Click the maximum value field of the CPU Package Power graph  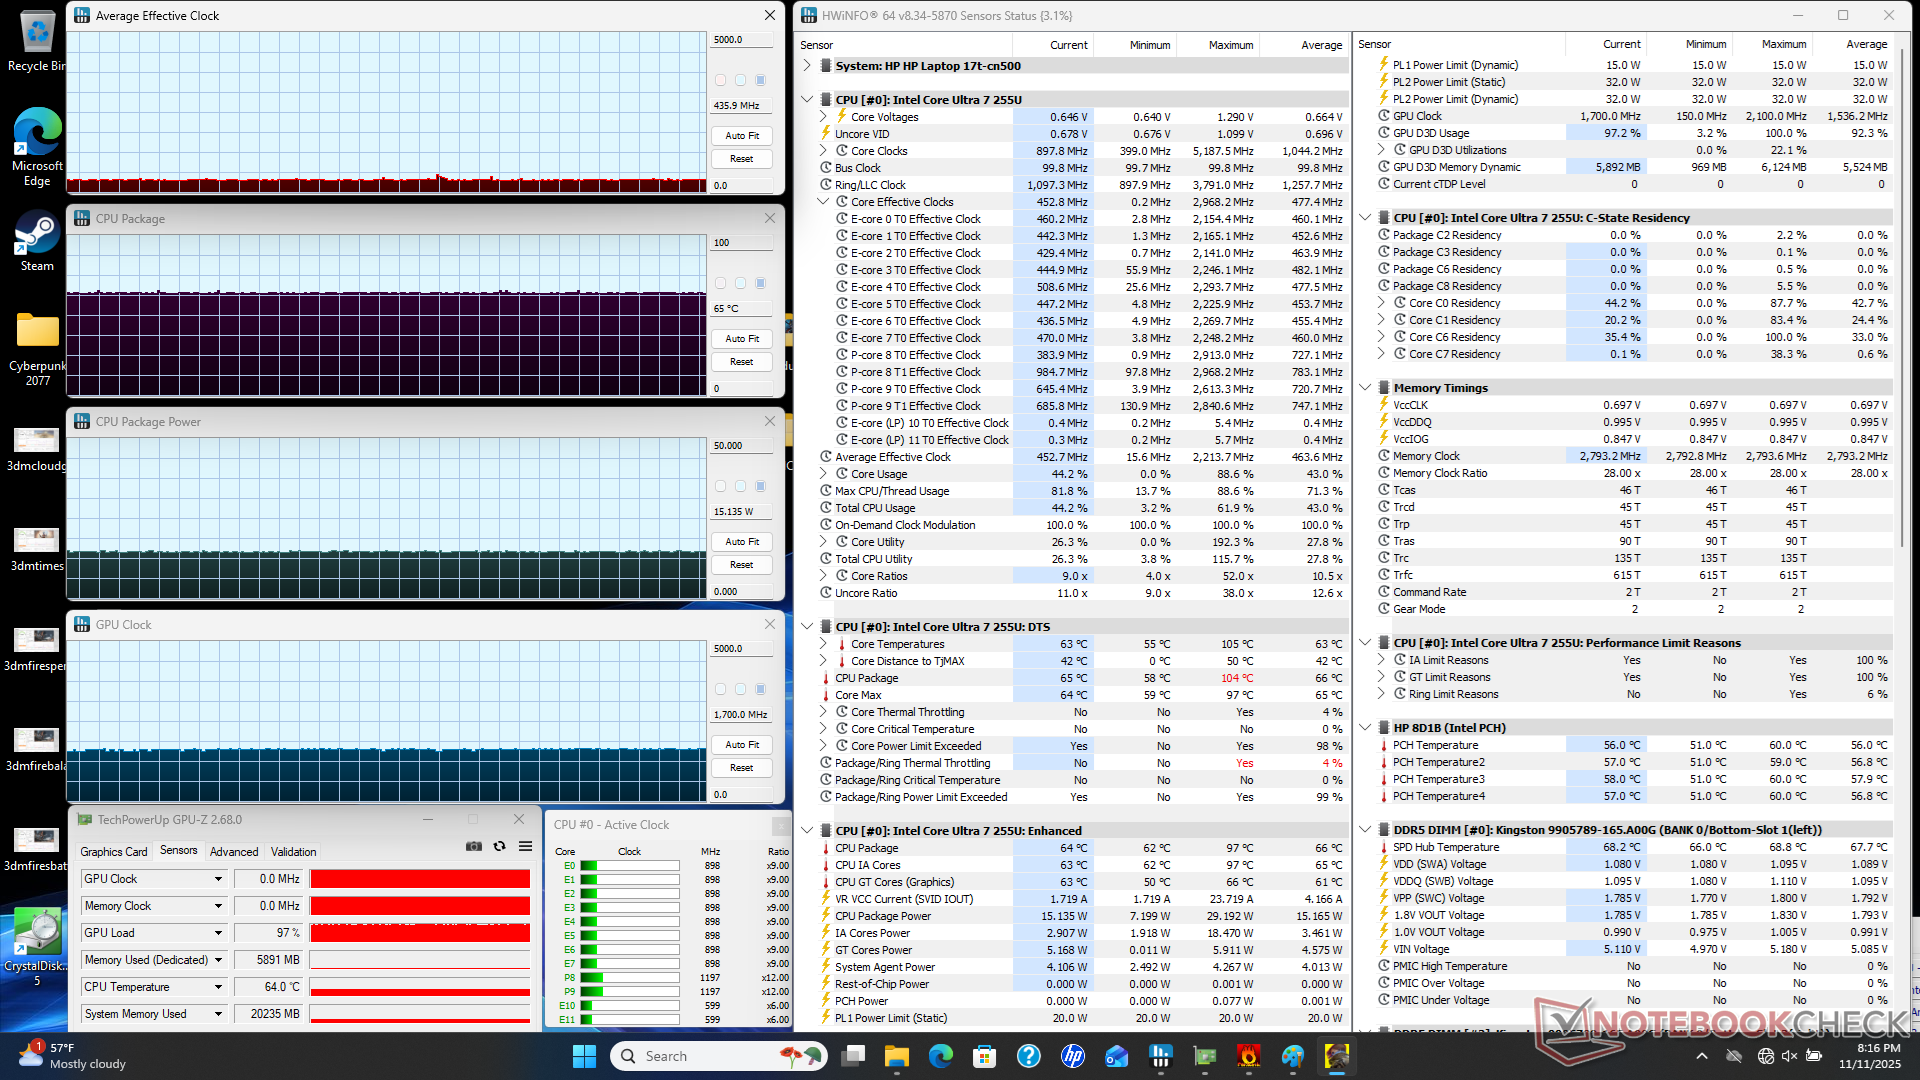click(741, 446)
